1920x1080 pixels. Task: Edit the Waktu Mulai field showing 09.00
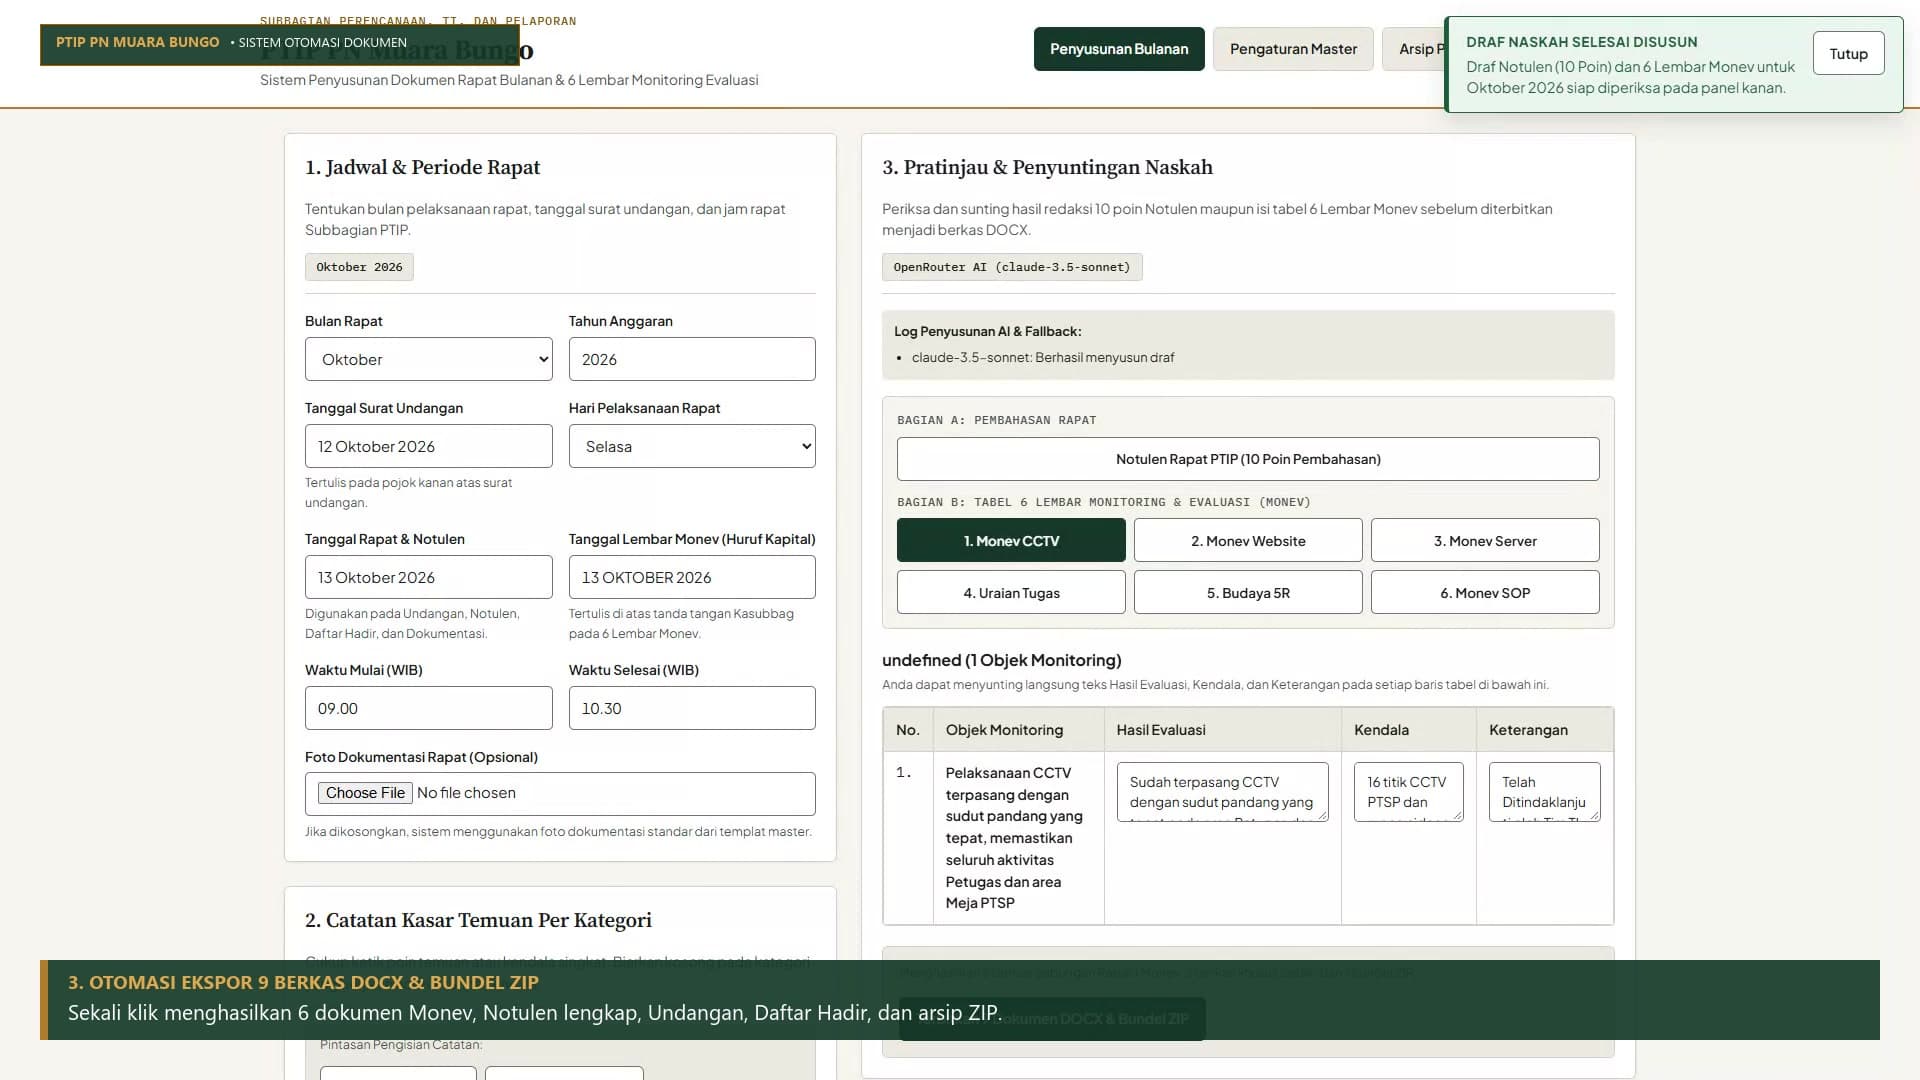click(x=428, y=708)
